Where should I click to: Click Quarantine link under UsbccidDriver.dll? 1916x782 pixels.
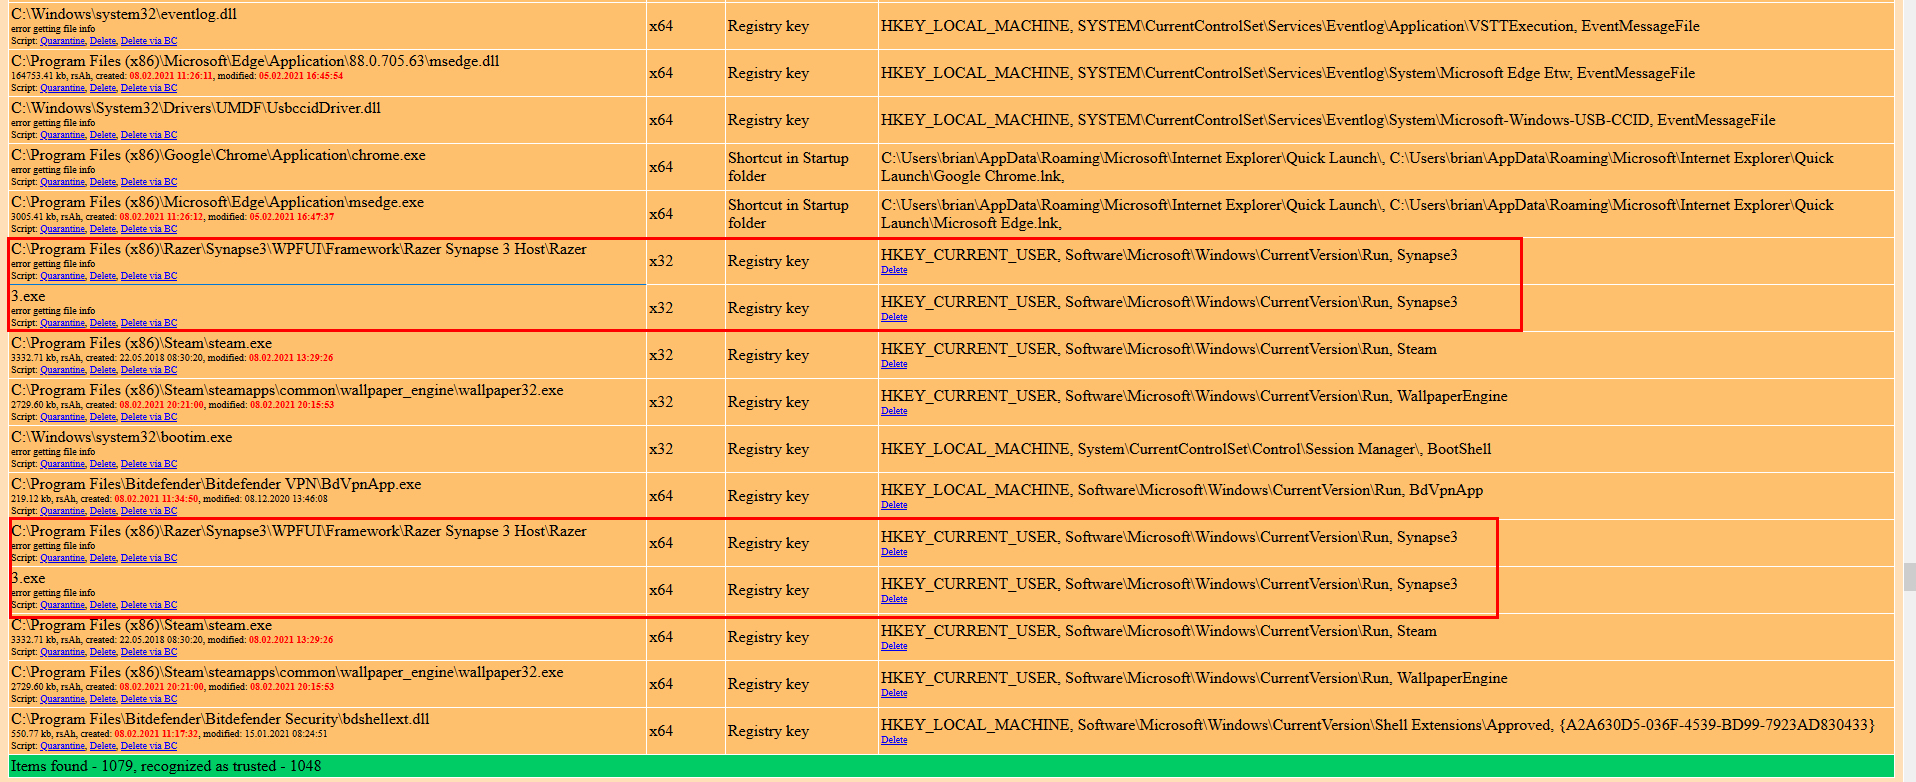point(62,135)
